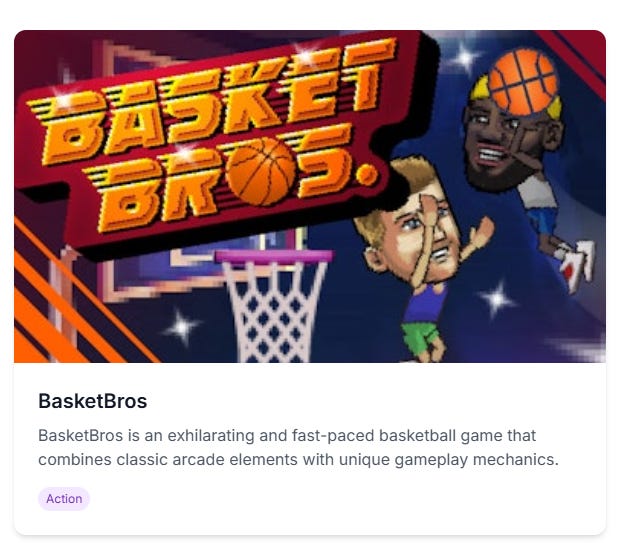Click the bearded player's face

coord(501,141)
